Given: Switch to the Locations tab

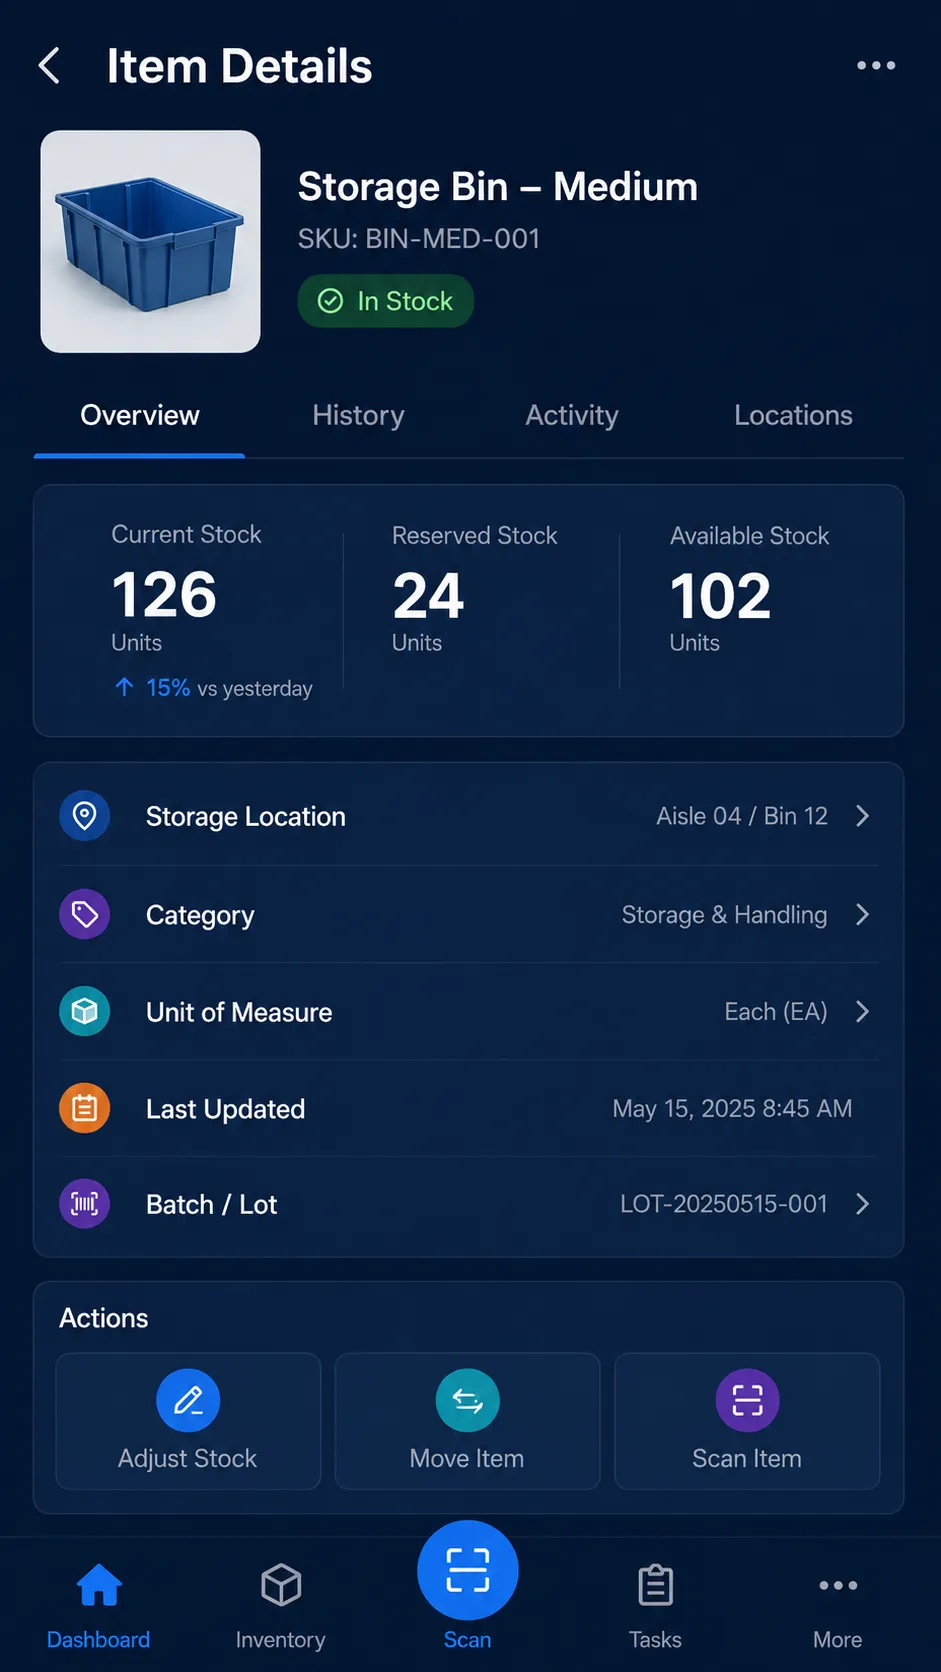Looking at the screenshot, I should click(x=793, y=415).
